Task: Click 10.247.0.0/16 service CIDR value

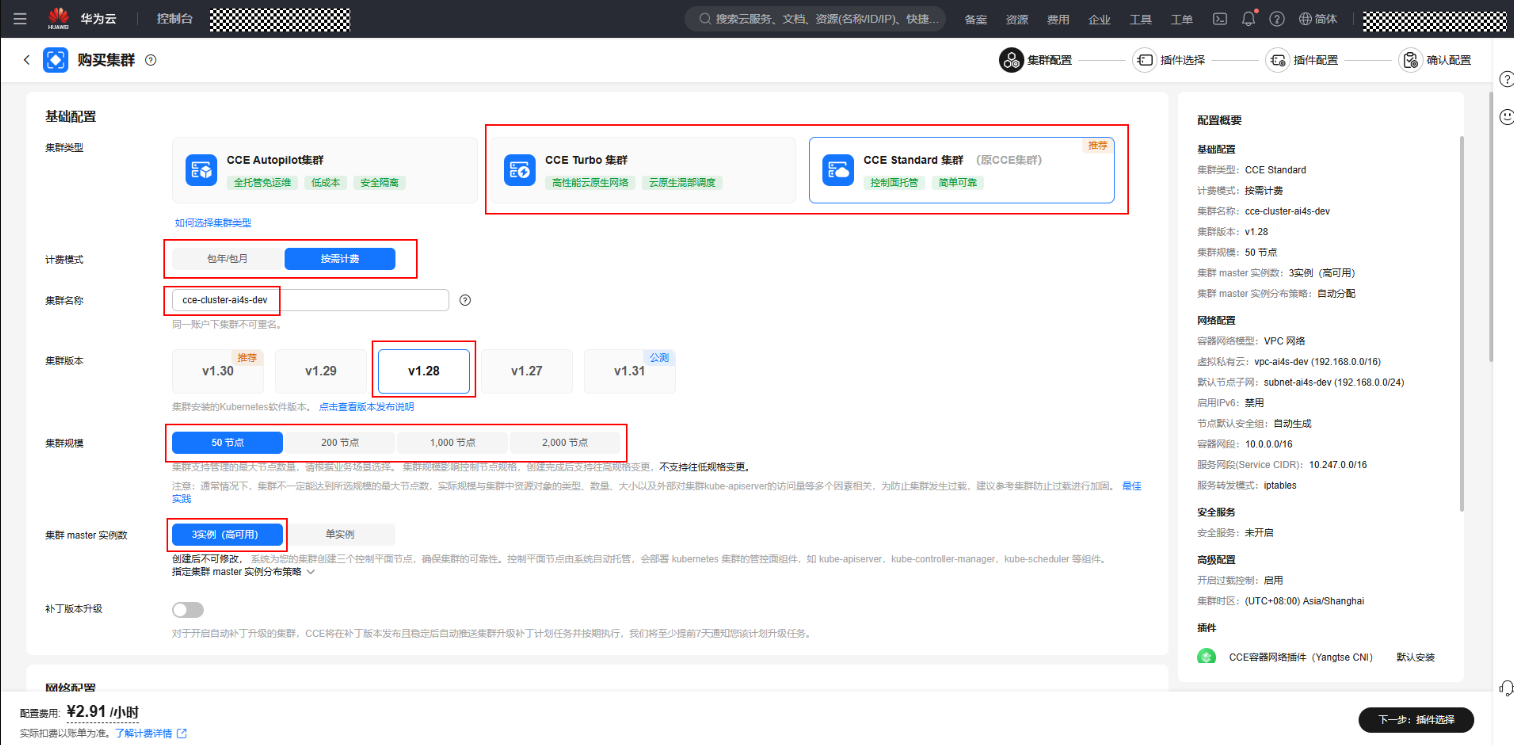Action: coord(1338,464)
